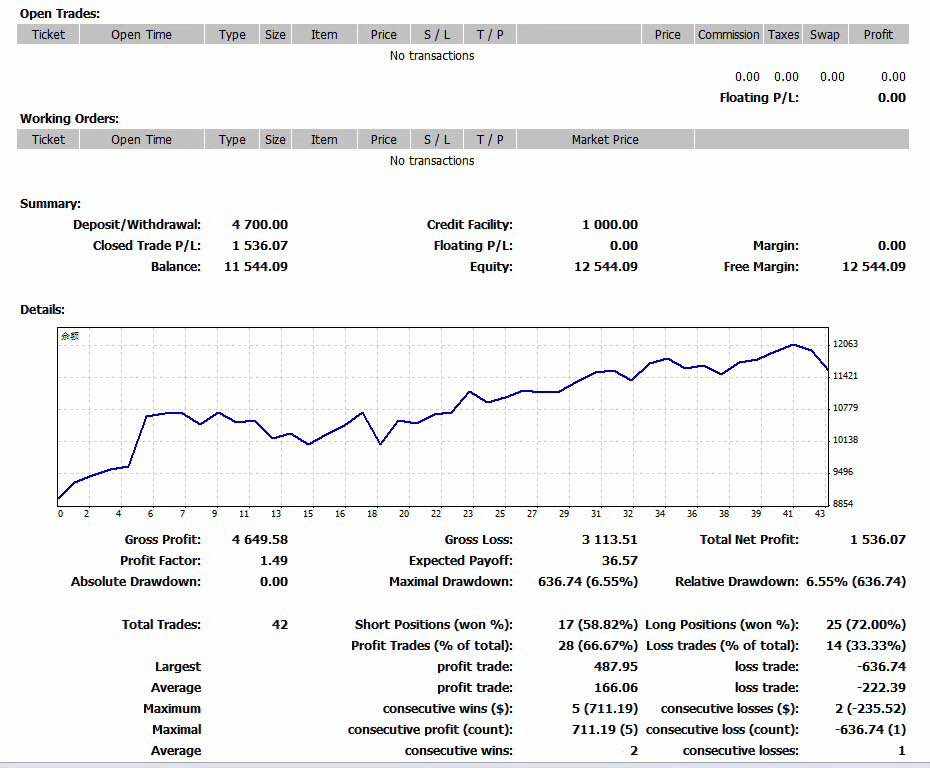This screenshot has width=930, height=768.
Task: Select the Total Net Profit value "1 536.07"
Action: click(x=878, y=540)
